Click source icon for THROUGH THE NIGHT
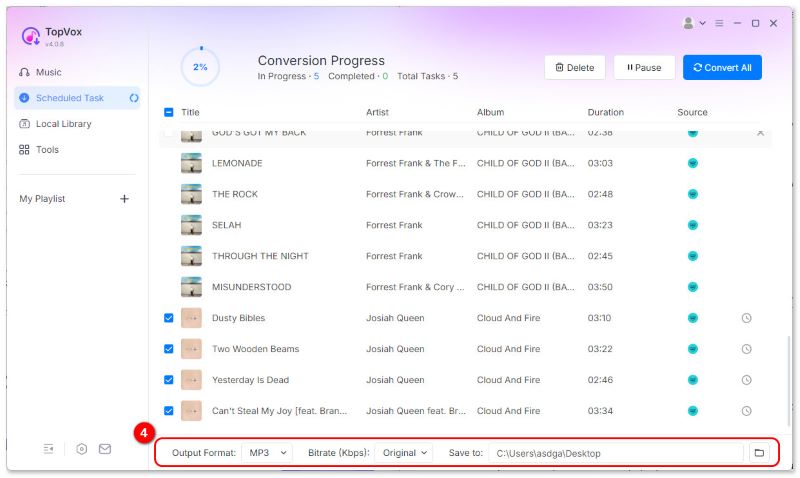The height and width of the screenshot is (478, 800). pos(692,256)
